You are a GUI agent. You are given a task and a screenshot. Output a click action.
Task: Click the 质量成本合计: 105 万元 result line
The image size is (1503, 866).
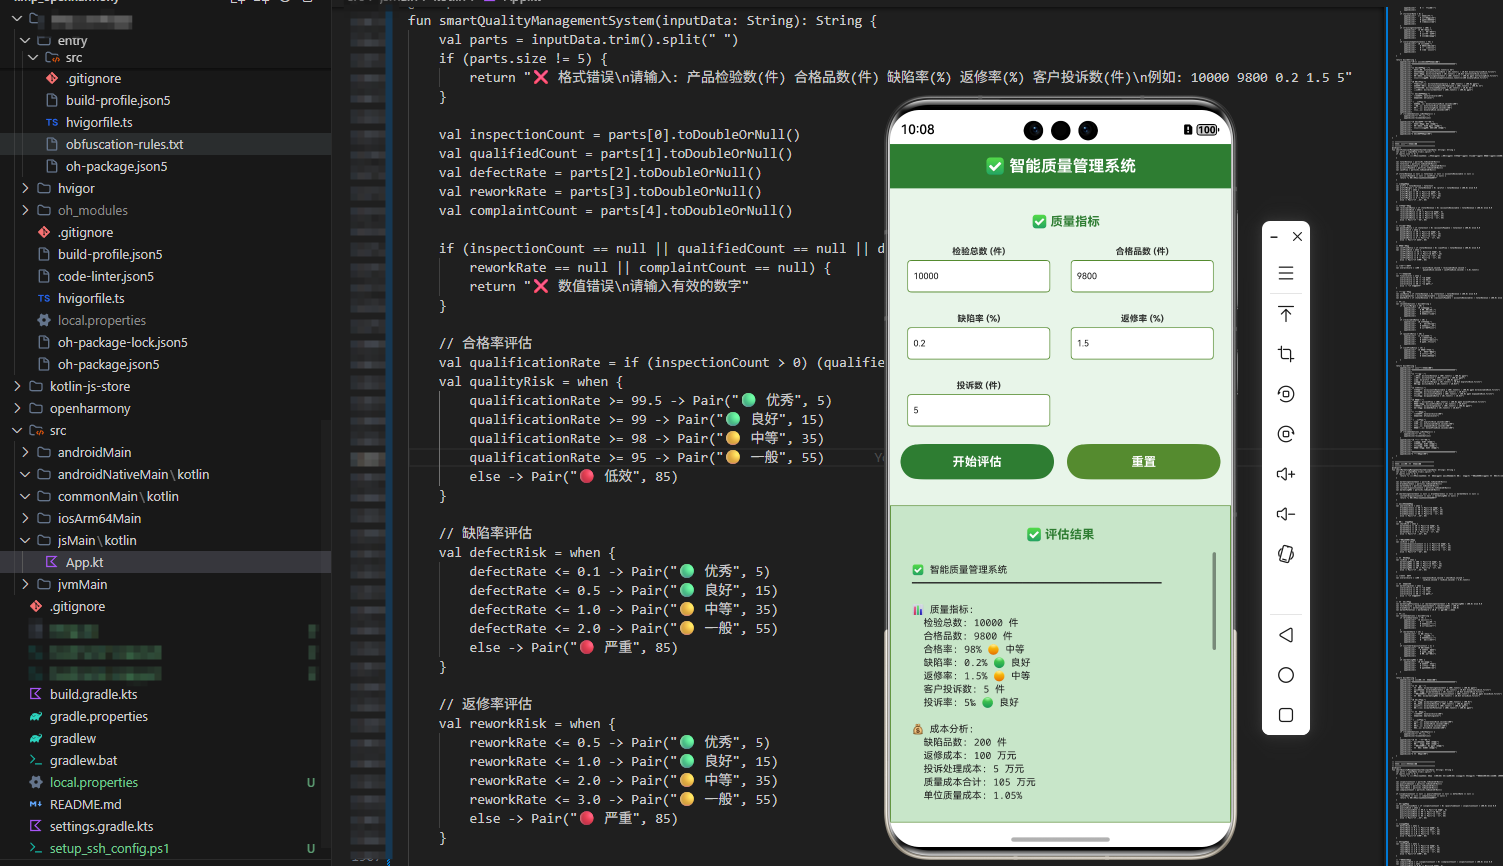click(x=979, y=782)
